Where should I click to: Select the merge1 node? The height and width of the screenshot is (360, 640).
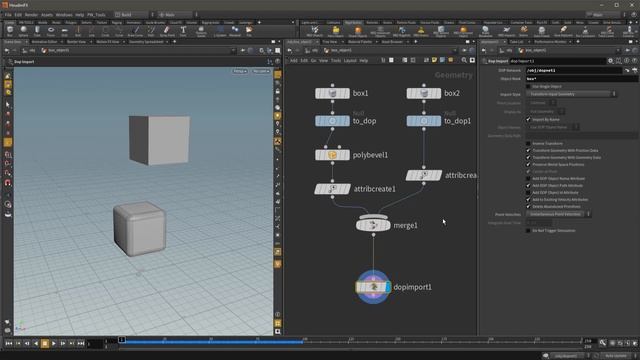click(373, 225)
